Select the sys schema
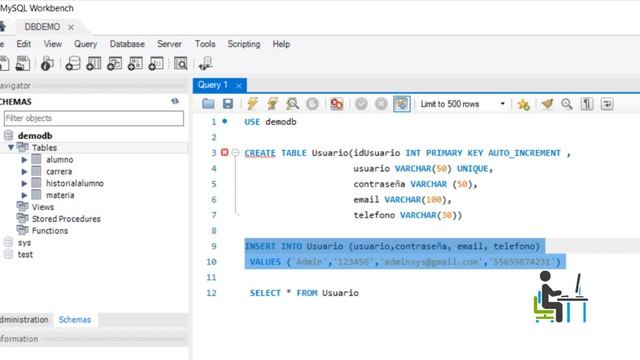Screen dimensions: 640x360 pos(24,243)
